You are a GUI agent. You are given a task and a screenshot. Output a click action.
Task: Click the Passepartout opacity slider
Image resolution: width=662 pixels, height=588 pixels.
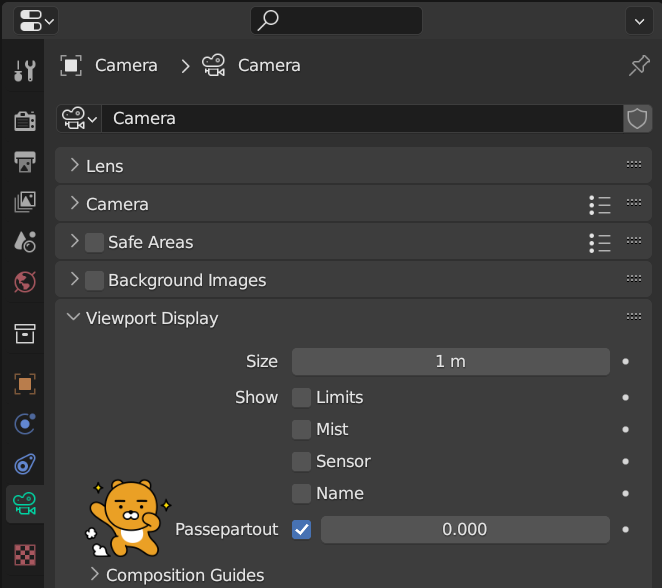(465, 530)
